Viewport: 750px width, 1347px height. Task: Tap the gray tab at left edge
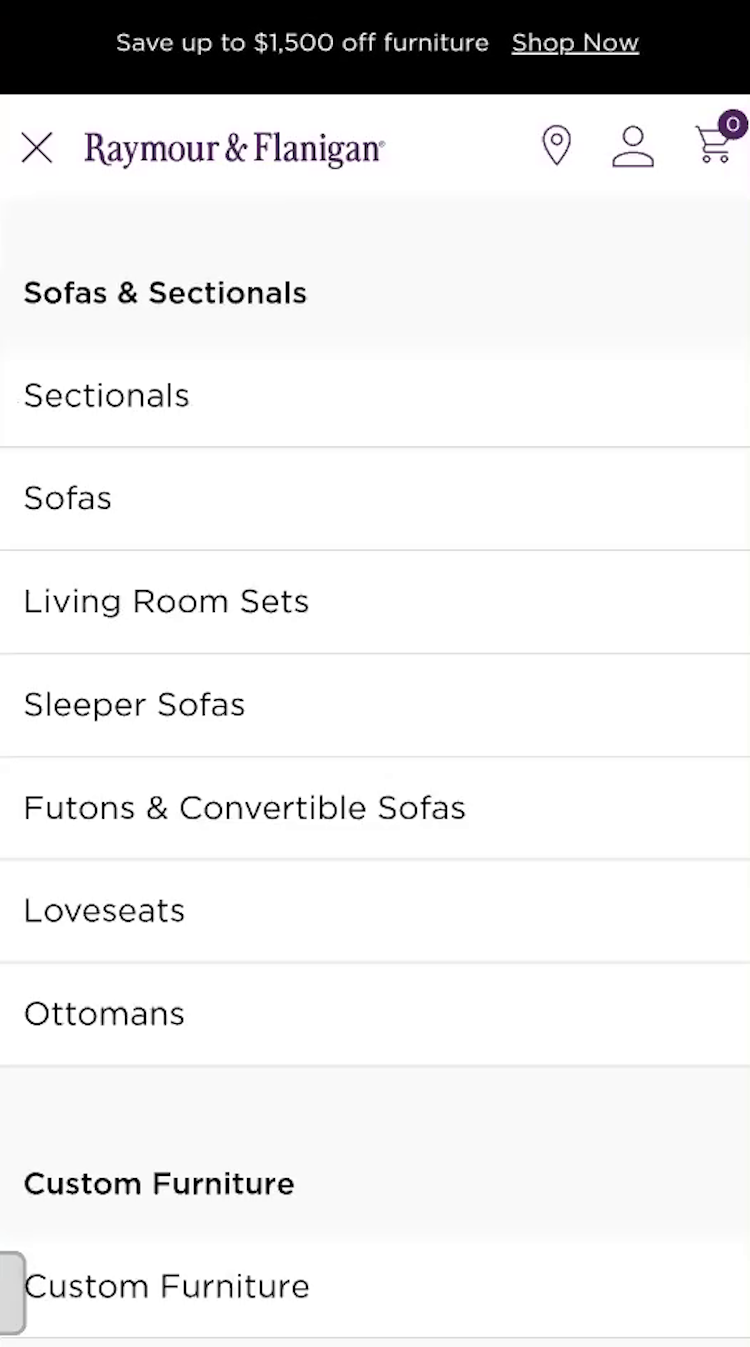(11, 1292)
